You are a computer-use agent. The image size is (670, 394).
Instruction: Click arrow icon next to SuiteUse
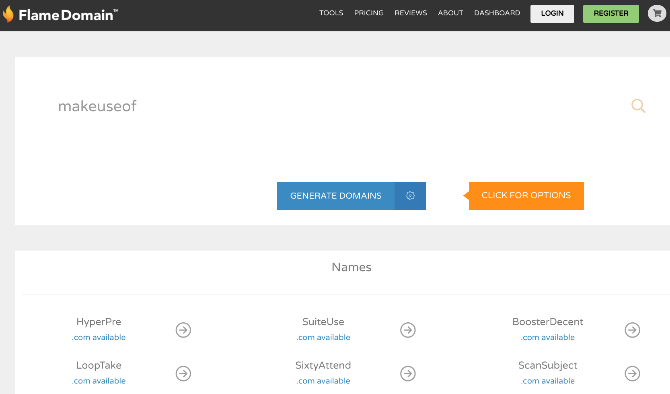tap(408, 330)
